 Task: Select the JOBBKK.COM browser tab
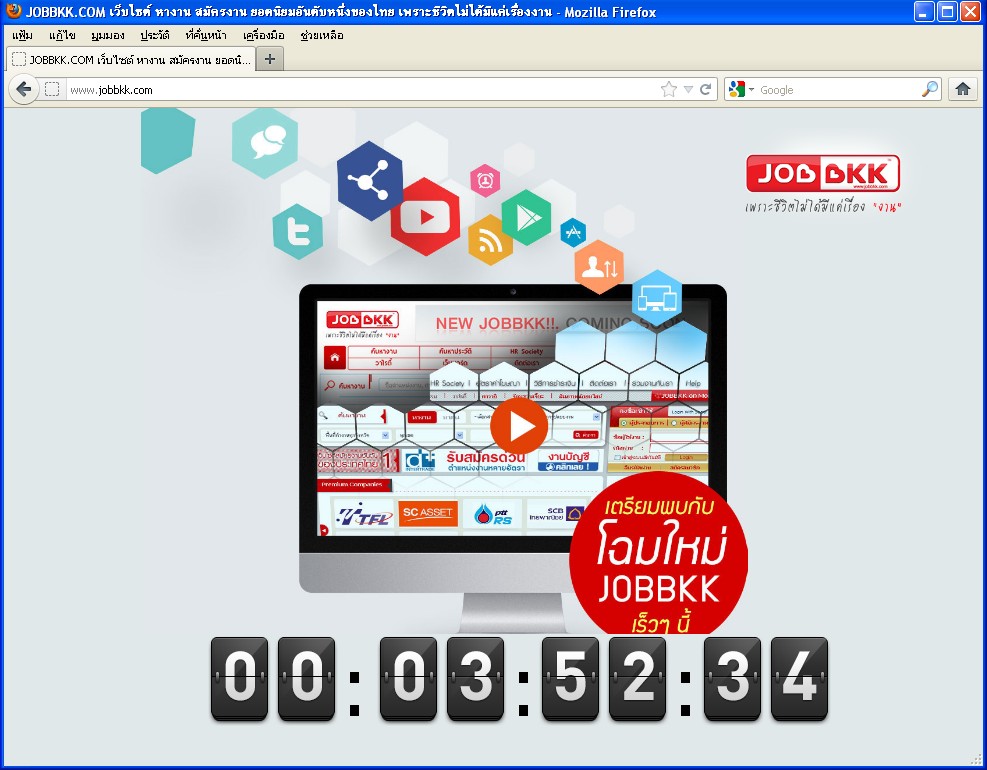point(132,59)
